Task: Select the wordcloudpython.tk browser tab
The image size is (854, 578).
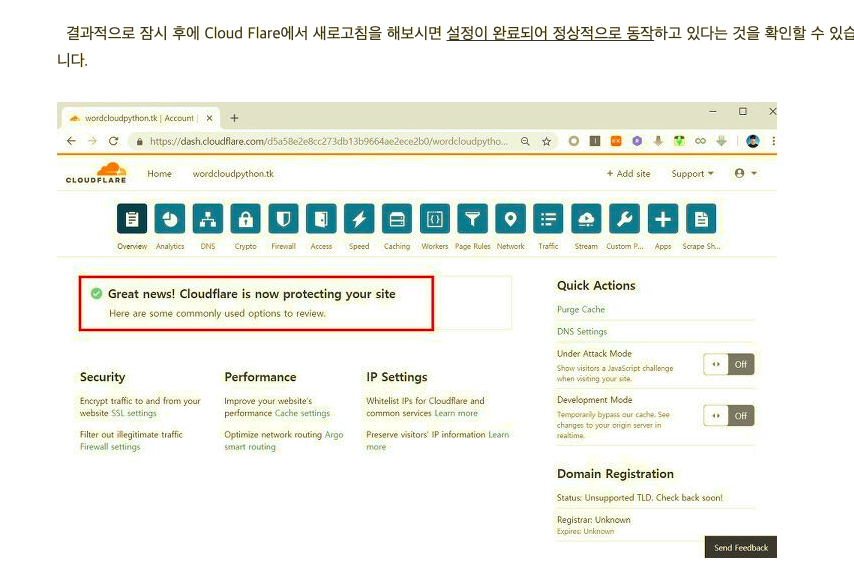Action: [x=139, y=118]
